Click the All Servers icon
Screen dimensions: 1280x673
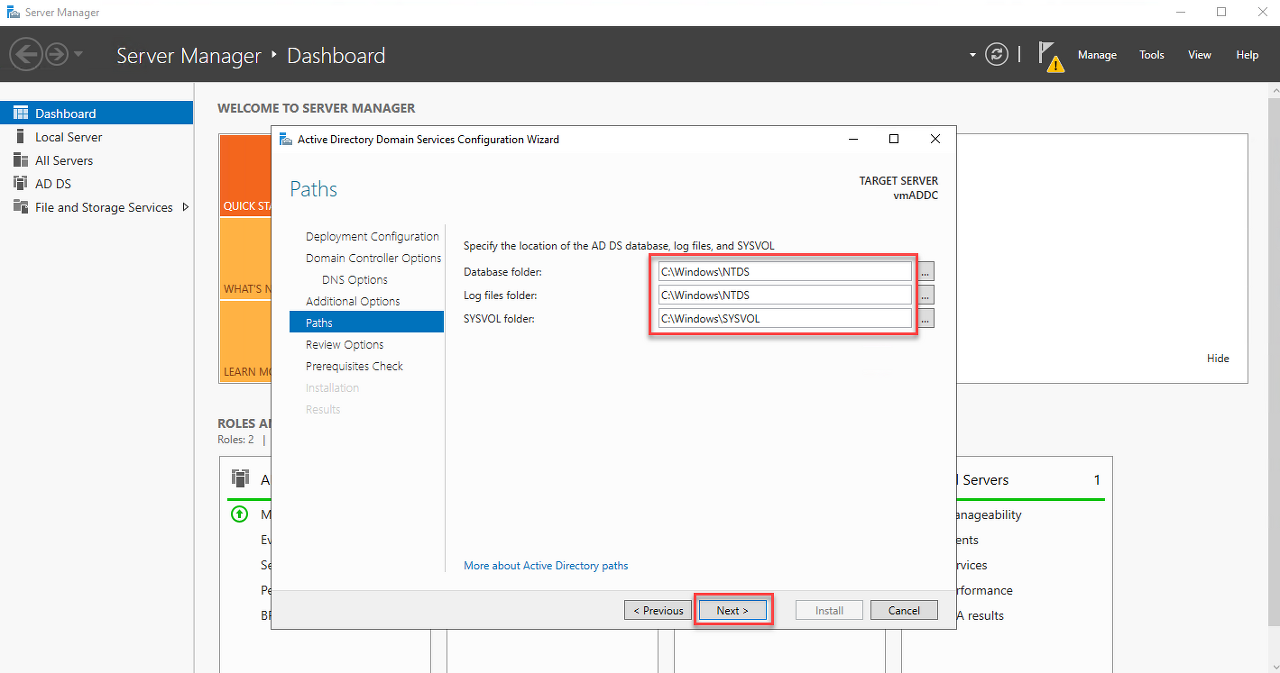click(20, 160)
